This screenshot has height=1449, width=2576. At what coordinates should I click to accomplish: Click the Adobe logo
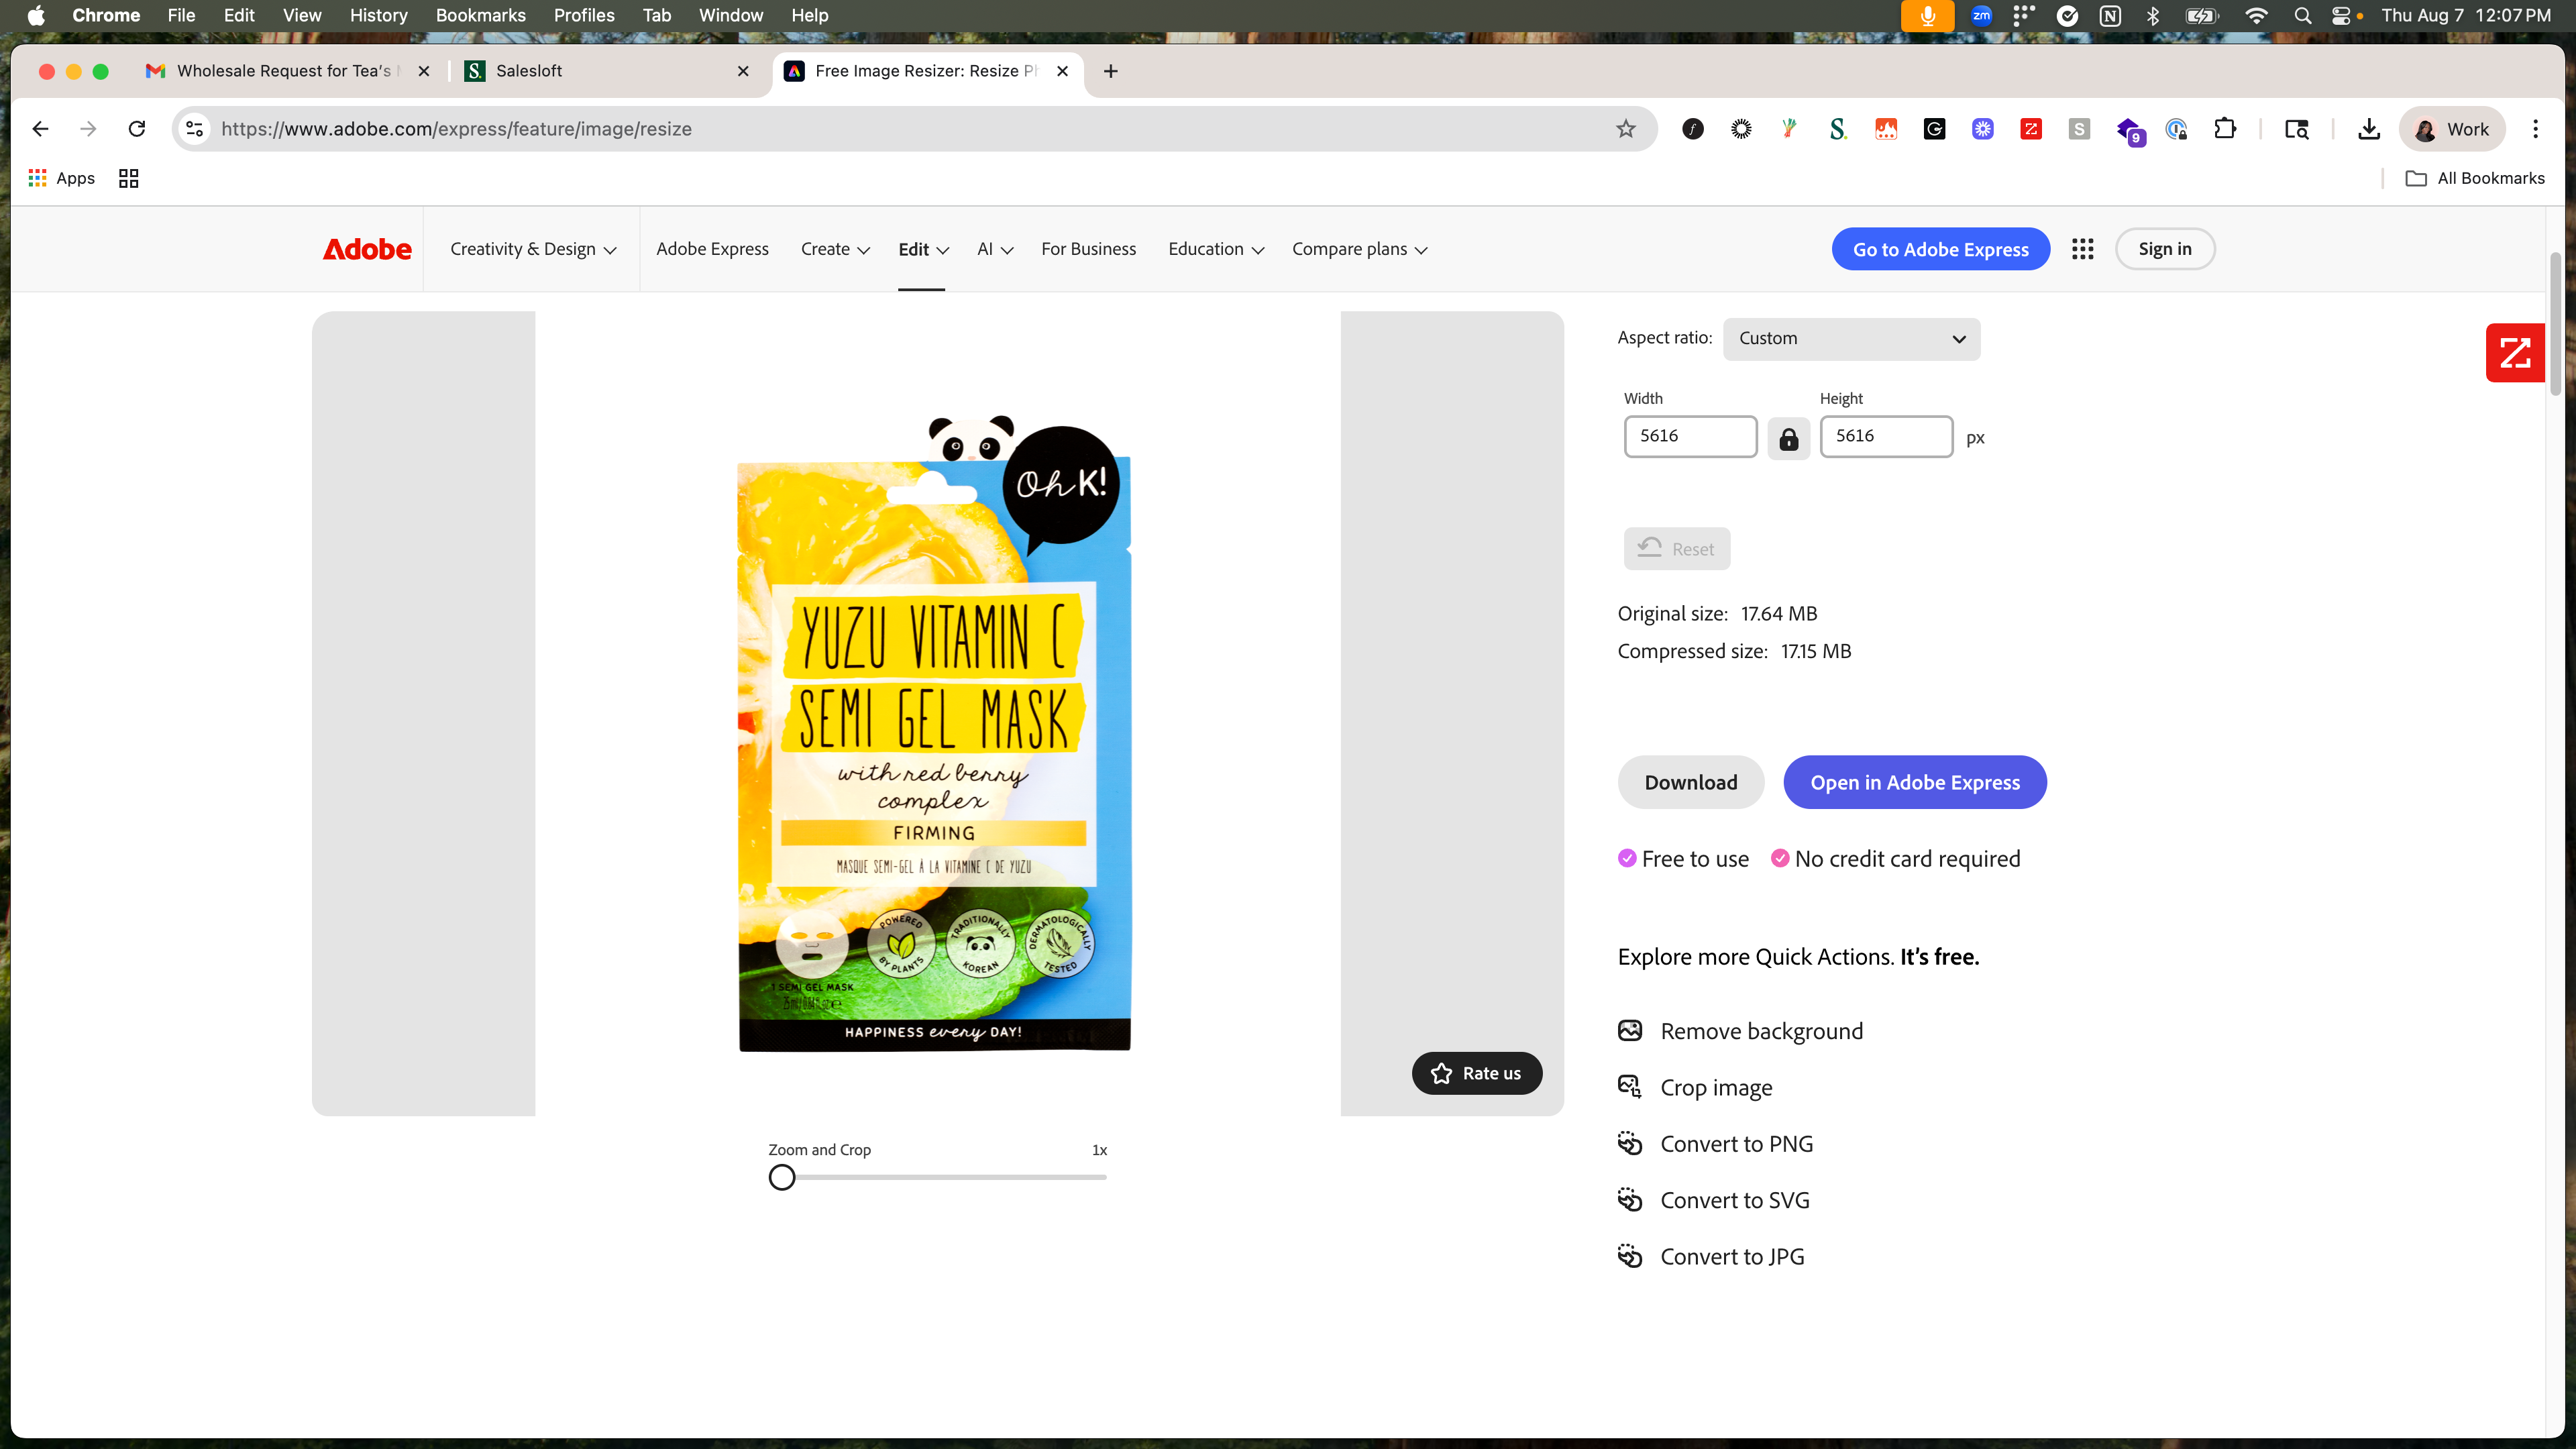(x=366, y=249)
